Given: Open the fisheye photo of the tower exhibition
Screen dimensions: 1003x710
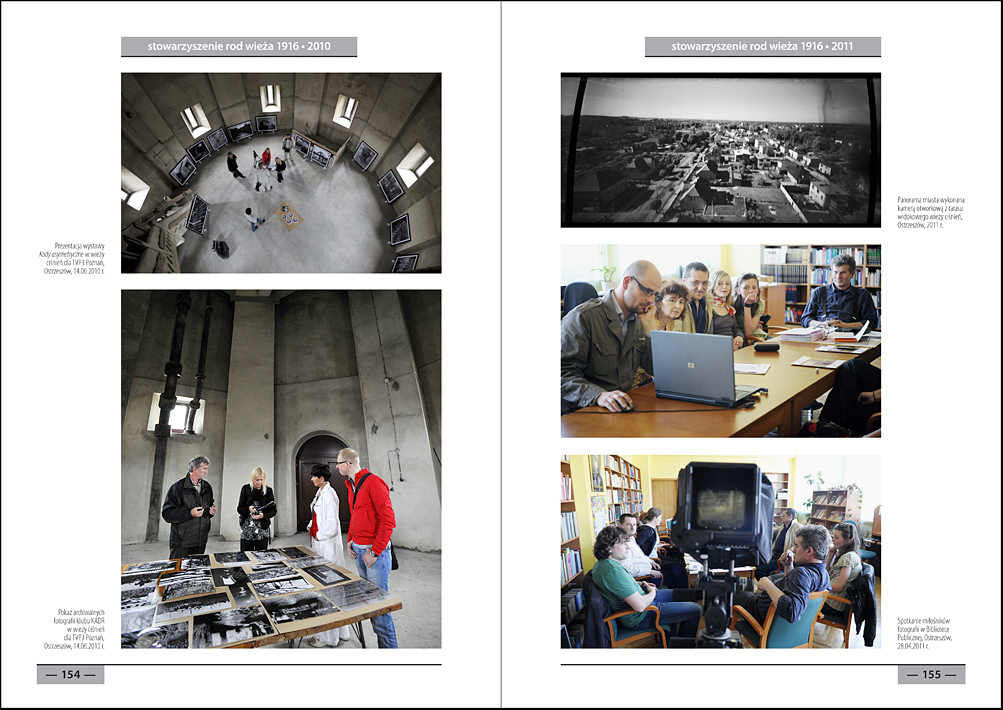Looking at the screenshot, I should point(281,172).
